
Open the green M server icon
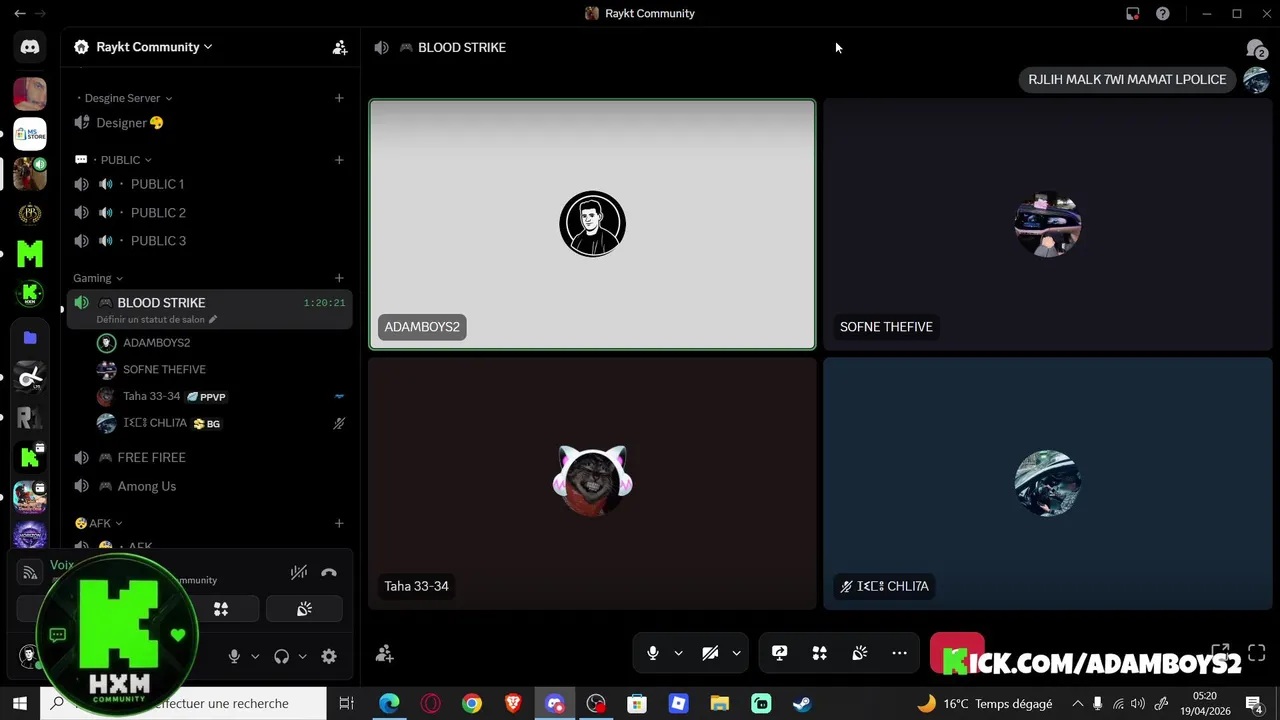tap(30, 254)
